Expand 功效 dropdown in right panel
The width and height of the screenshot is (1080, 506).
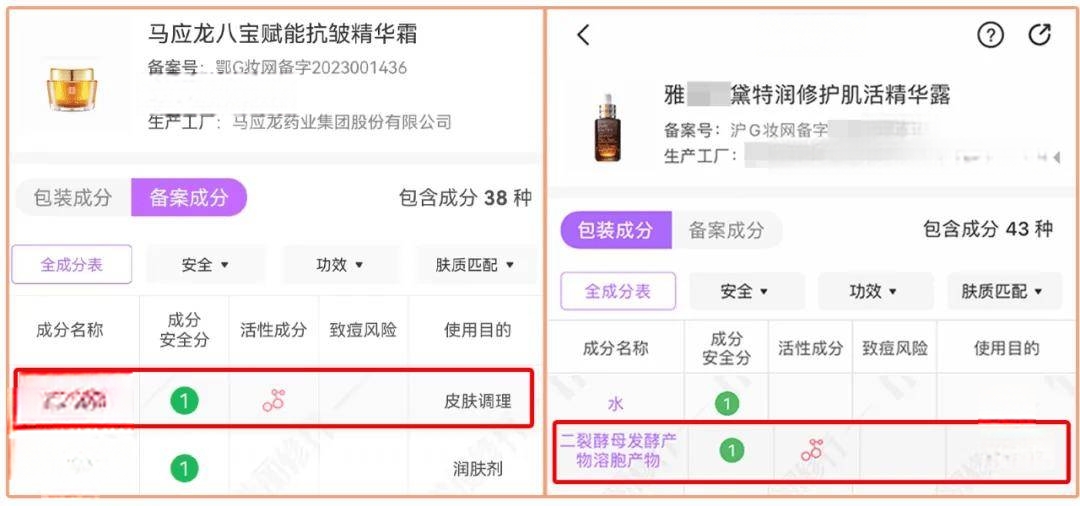pos(874,291)
